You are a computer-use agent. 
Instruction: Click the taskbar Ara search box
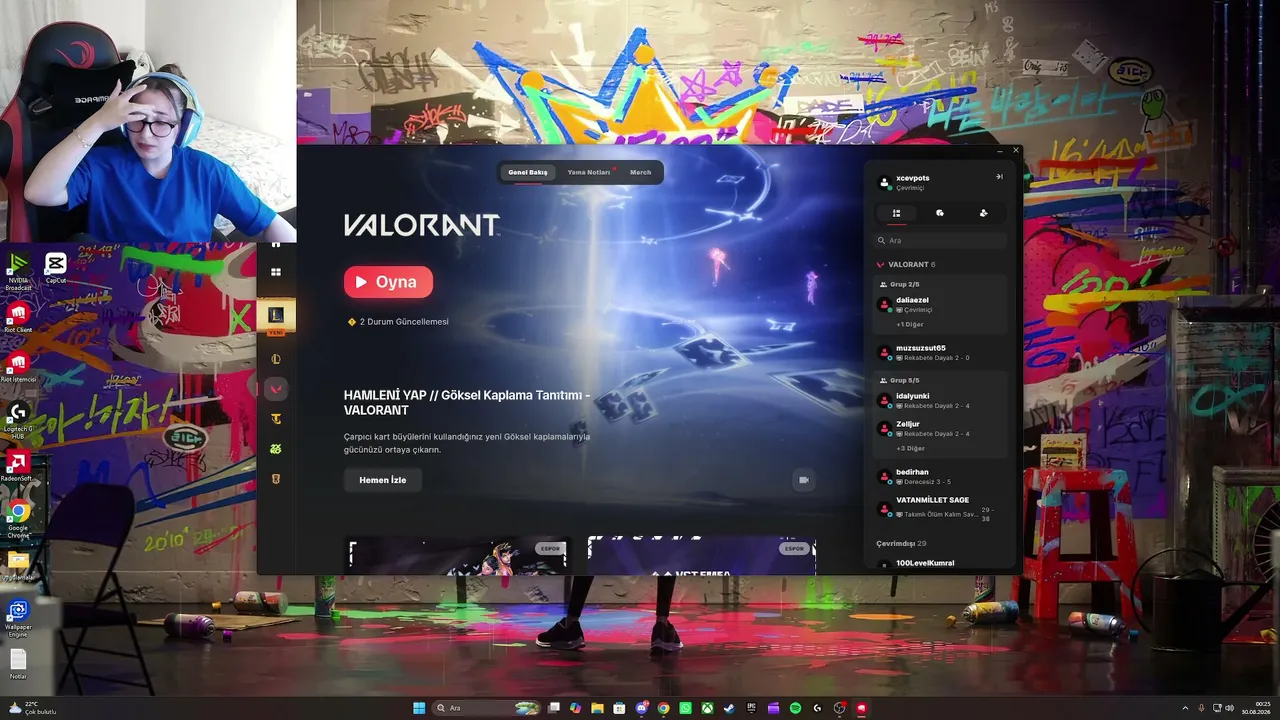tap(487, 708)
